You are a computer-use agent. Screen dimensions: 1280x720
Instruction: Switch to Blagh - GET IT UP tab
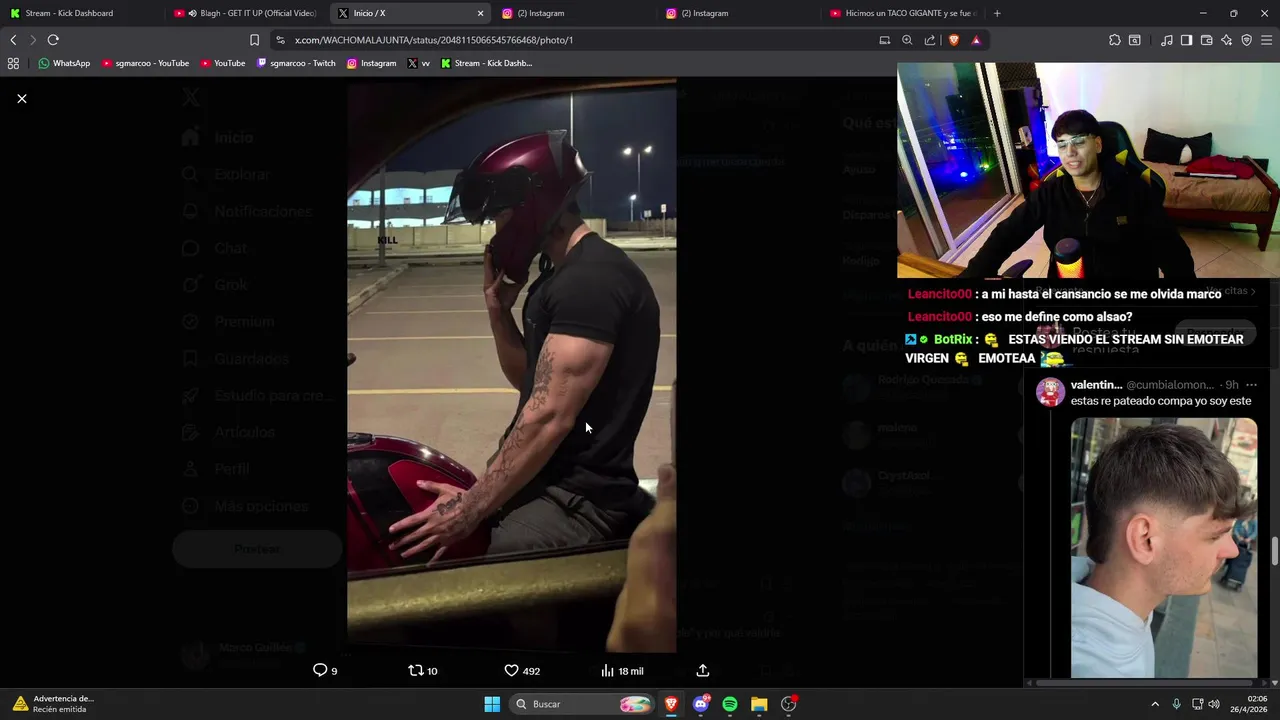click(x=248, y=13)
